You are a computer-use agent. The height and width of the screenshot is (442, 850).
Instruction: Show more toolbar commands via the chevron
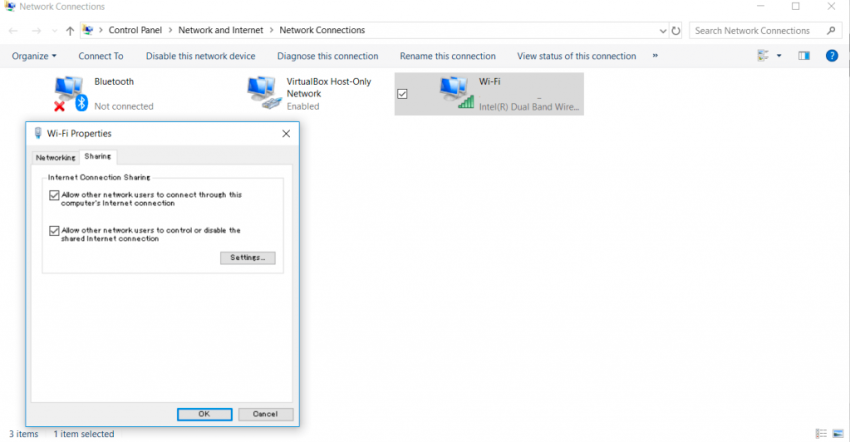pos(655,55)
